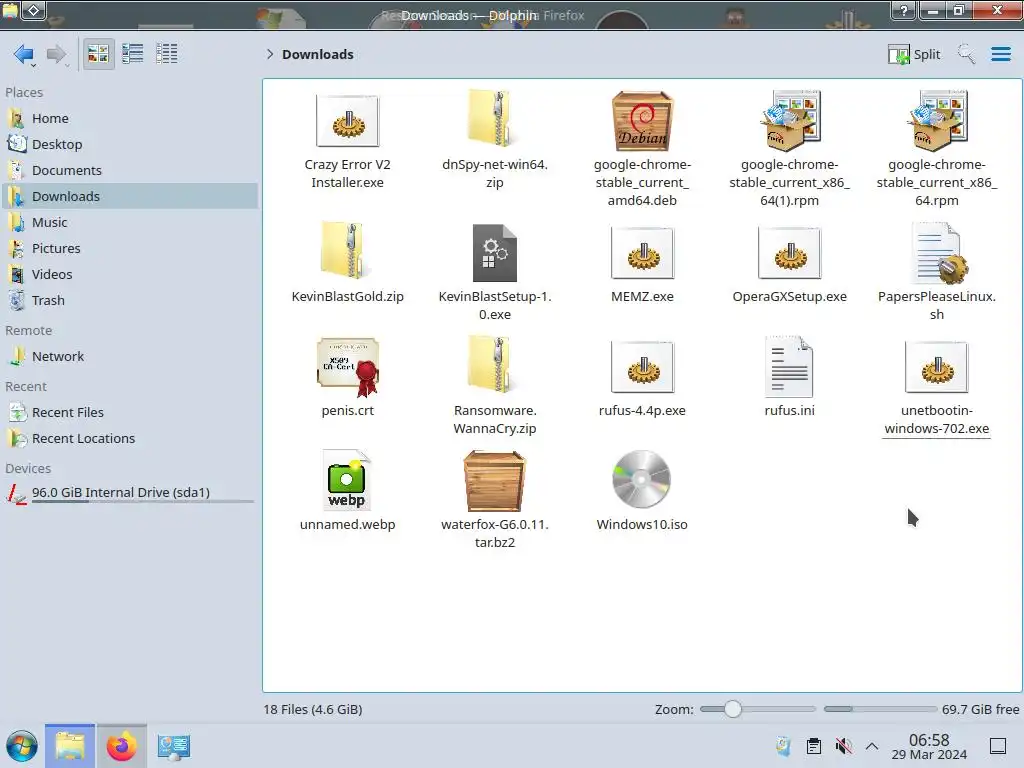1024x768 pixels.
Task: Open Home in Places
Action: coord(129,118)
